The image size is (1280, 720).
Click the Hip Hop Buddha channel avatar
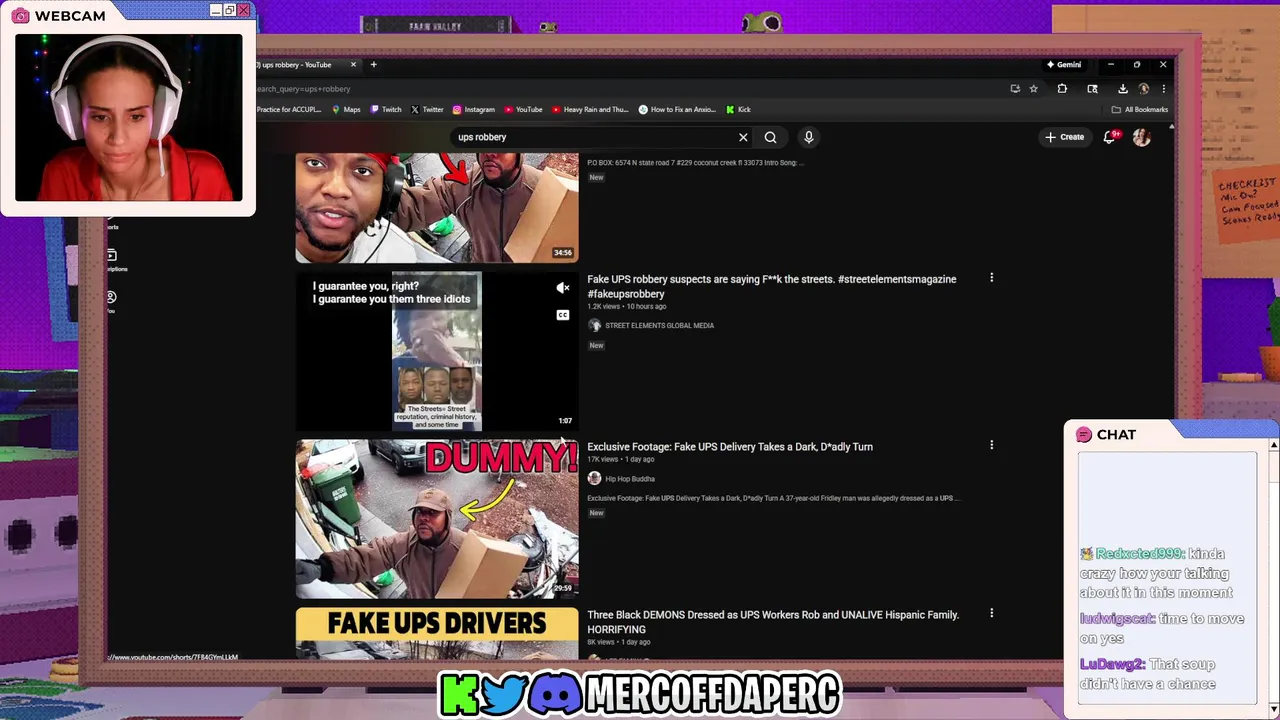(x=594, y=479)
